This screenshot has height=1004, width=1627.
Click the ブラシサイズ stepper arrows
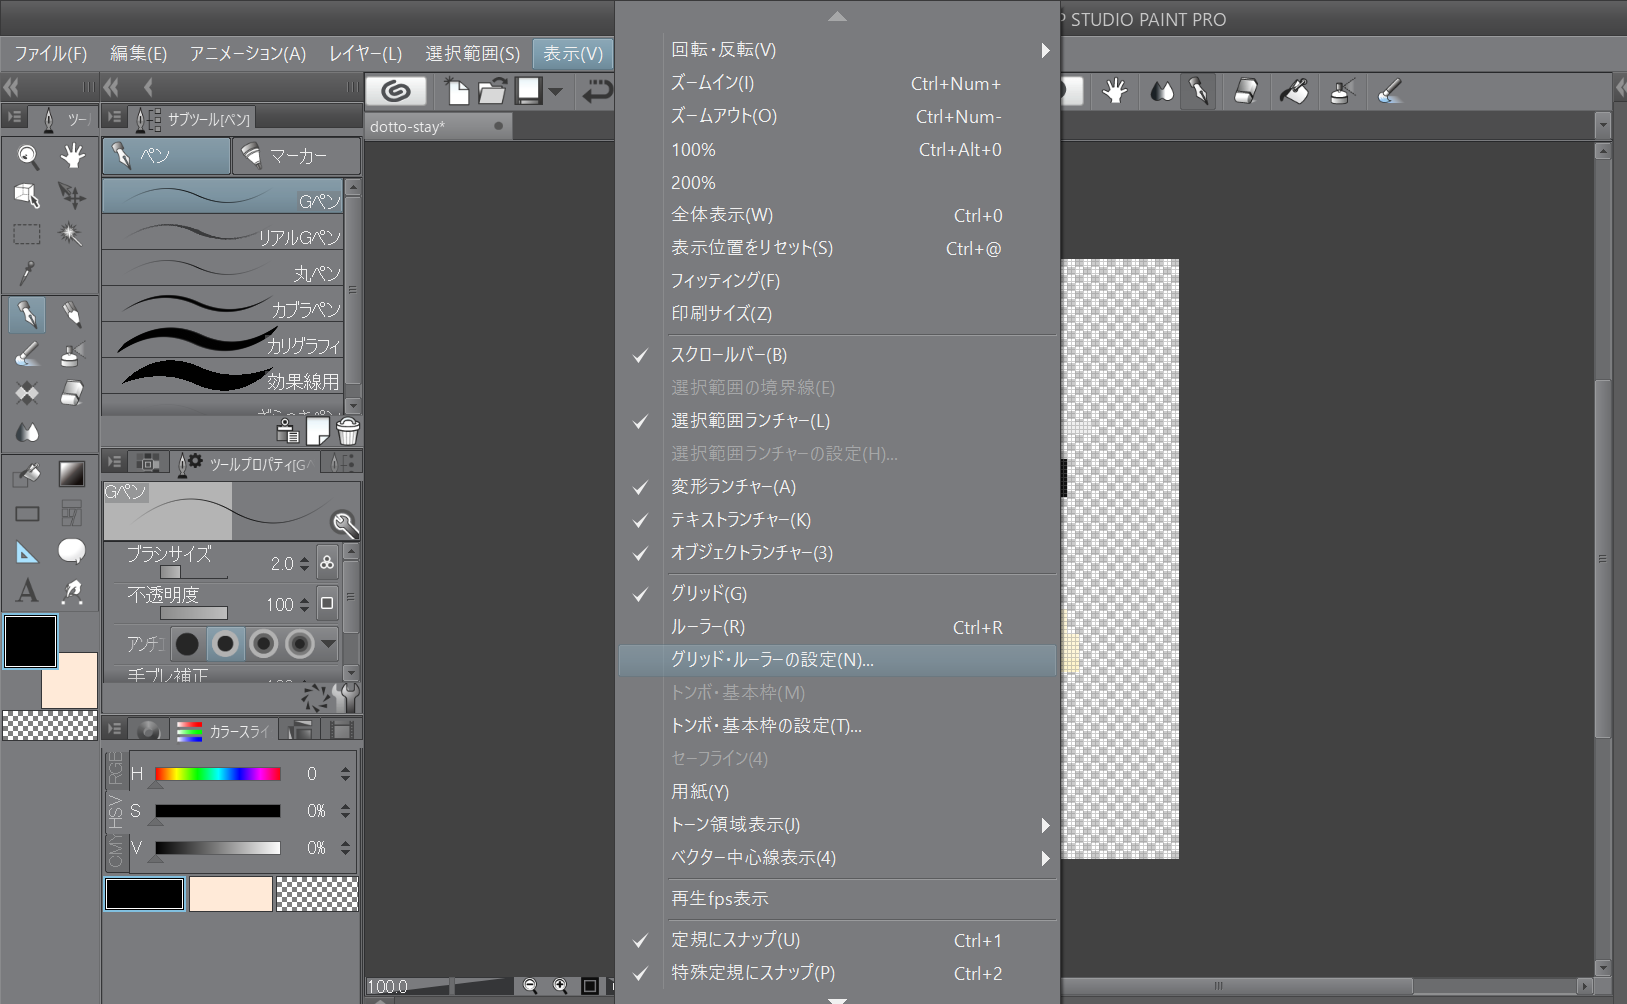point(304,564)
